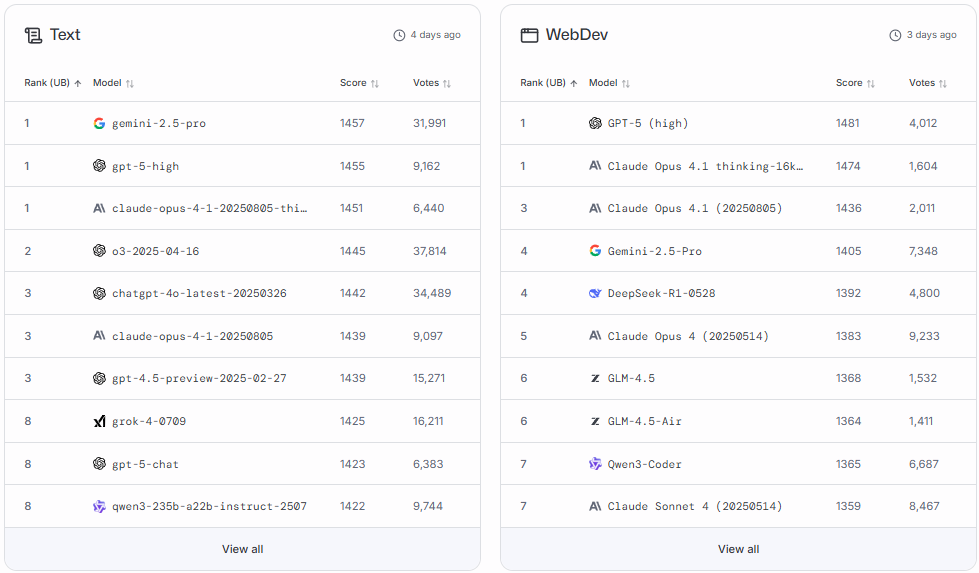
Task: Click clock icon next to '4 days ago'
Action: click(399, 36)
